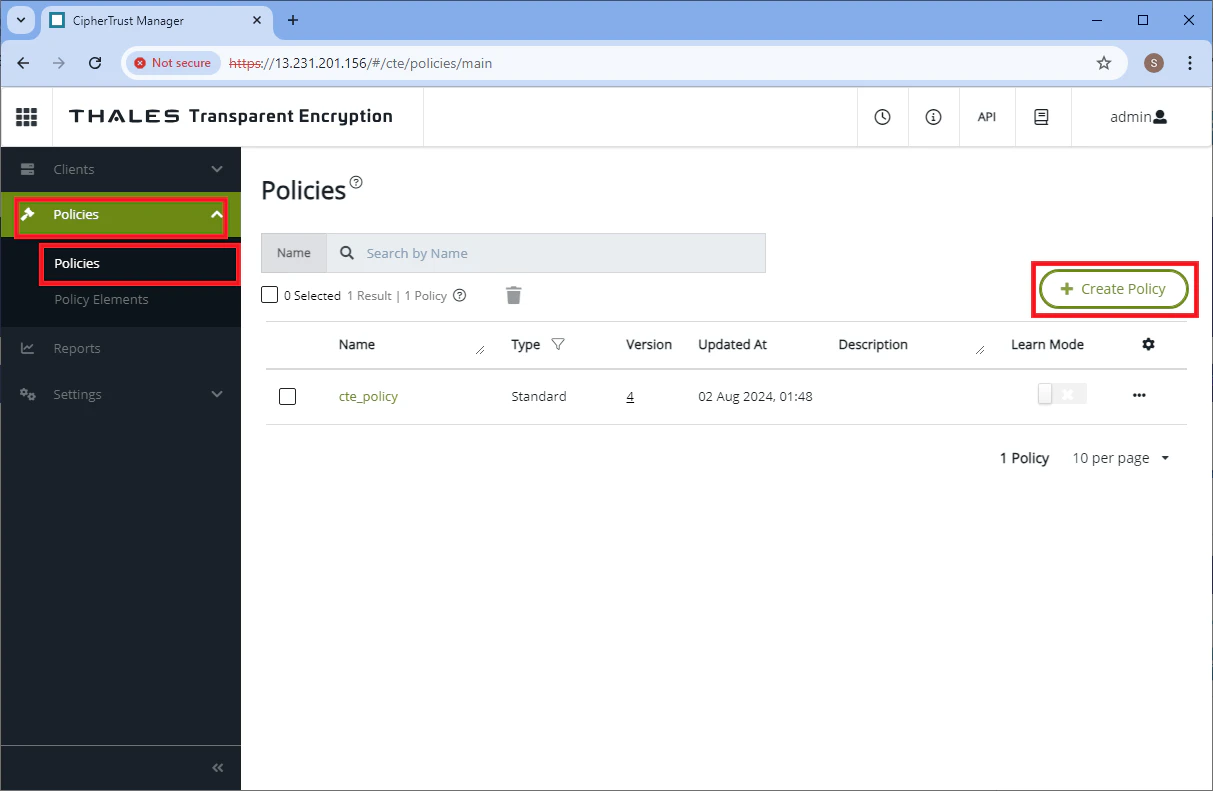Sort by Name column header
Image resolution: width=1213 pixels, height=791 pixels.
pyautogui.click(x=357, y=344)
